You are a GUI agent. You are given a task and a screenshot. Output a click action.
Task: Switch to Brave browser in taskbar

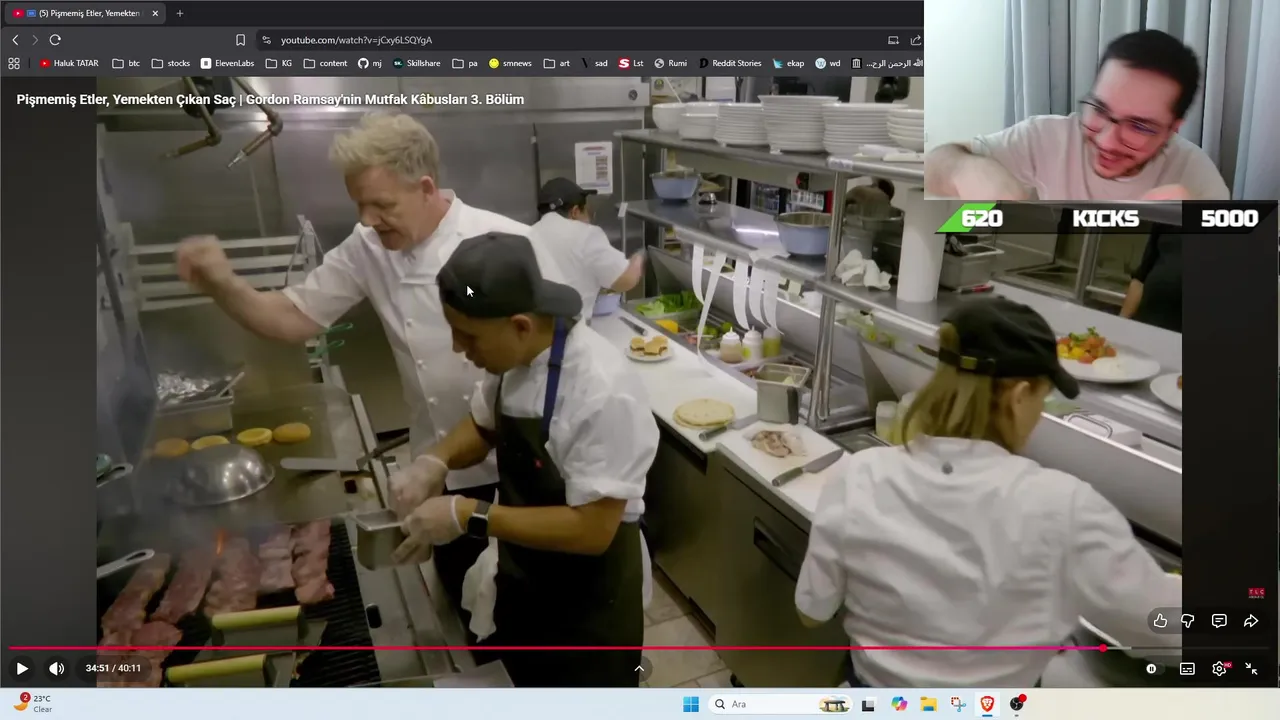pyautogui.click(x=987, y=704)
